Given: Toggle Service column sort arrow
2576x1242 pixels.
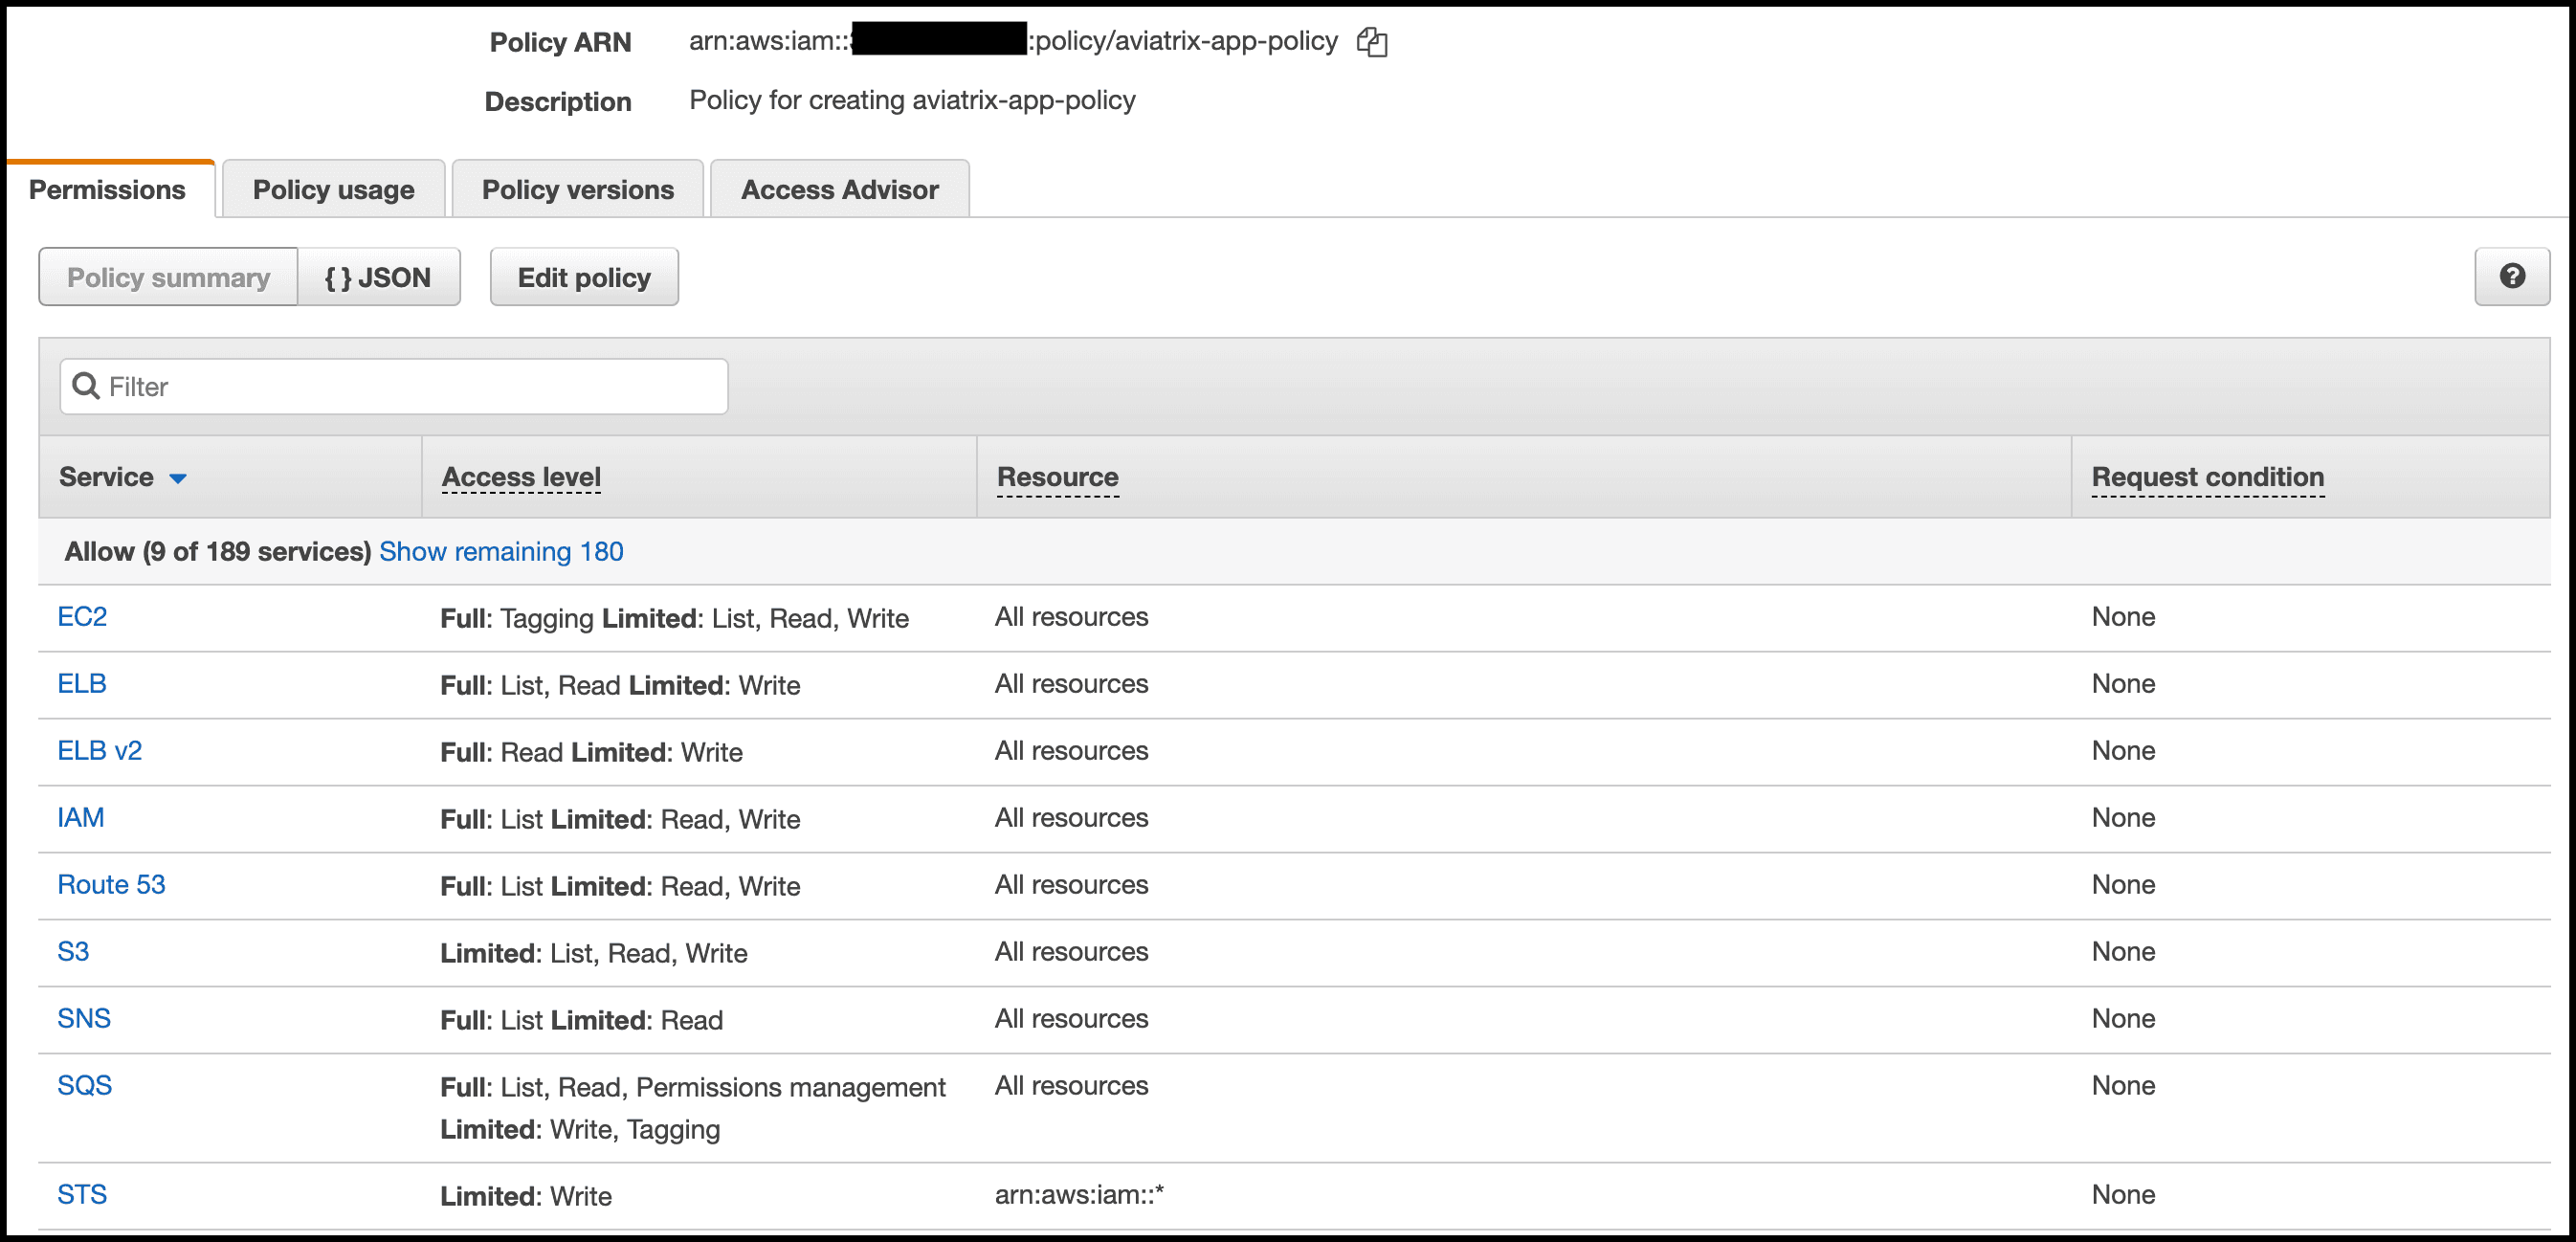Looking at the screenshot, I should coord(178,478).
